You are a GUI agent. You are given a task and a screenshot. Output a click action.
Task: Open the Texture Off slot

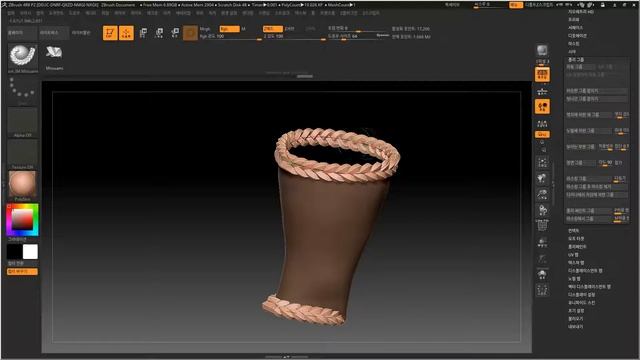pyautogui.click(x=22, y=154)
